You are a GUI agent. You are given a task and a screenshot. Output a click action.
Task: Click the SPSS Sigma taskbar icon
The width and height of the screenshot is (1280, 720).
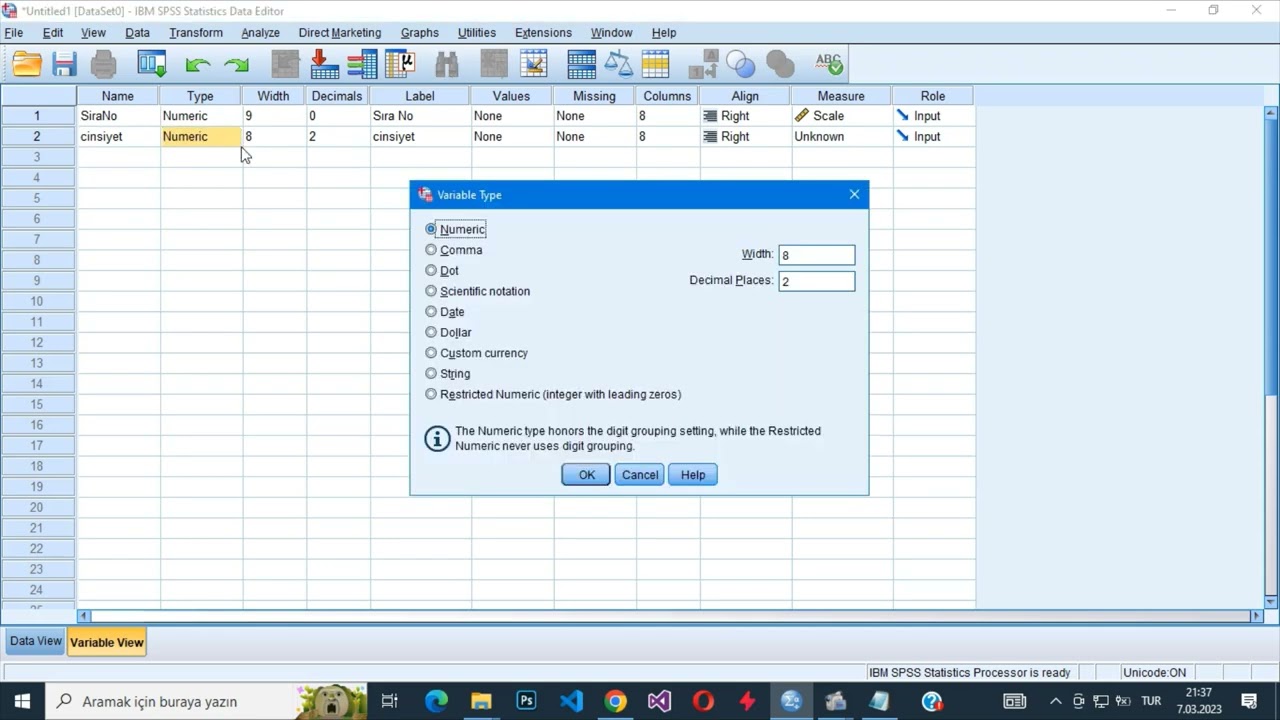point(791,701)
